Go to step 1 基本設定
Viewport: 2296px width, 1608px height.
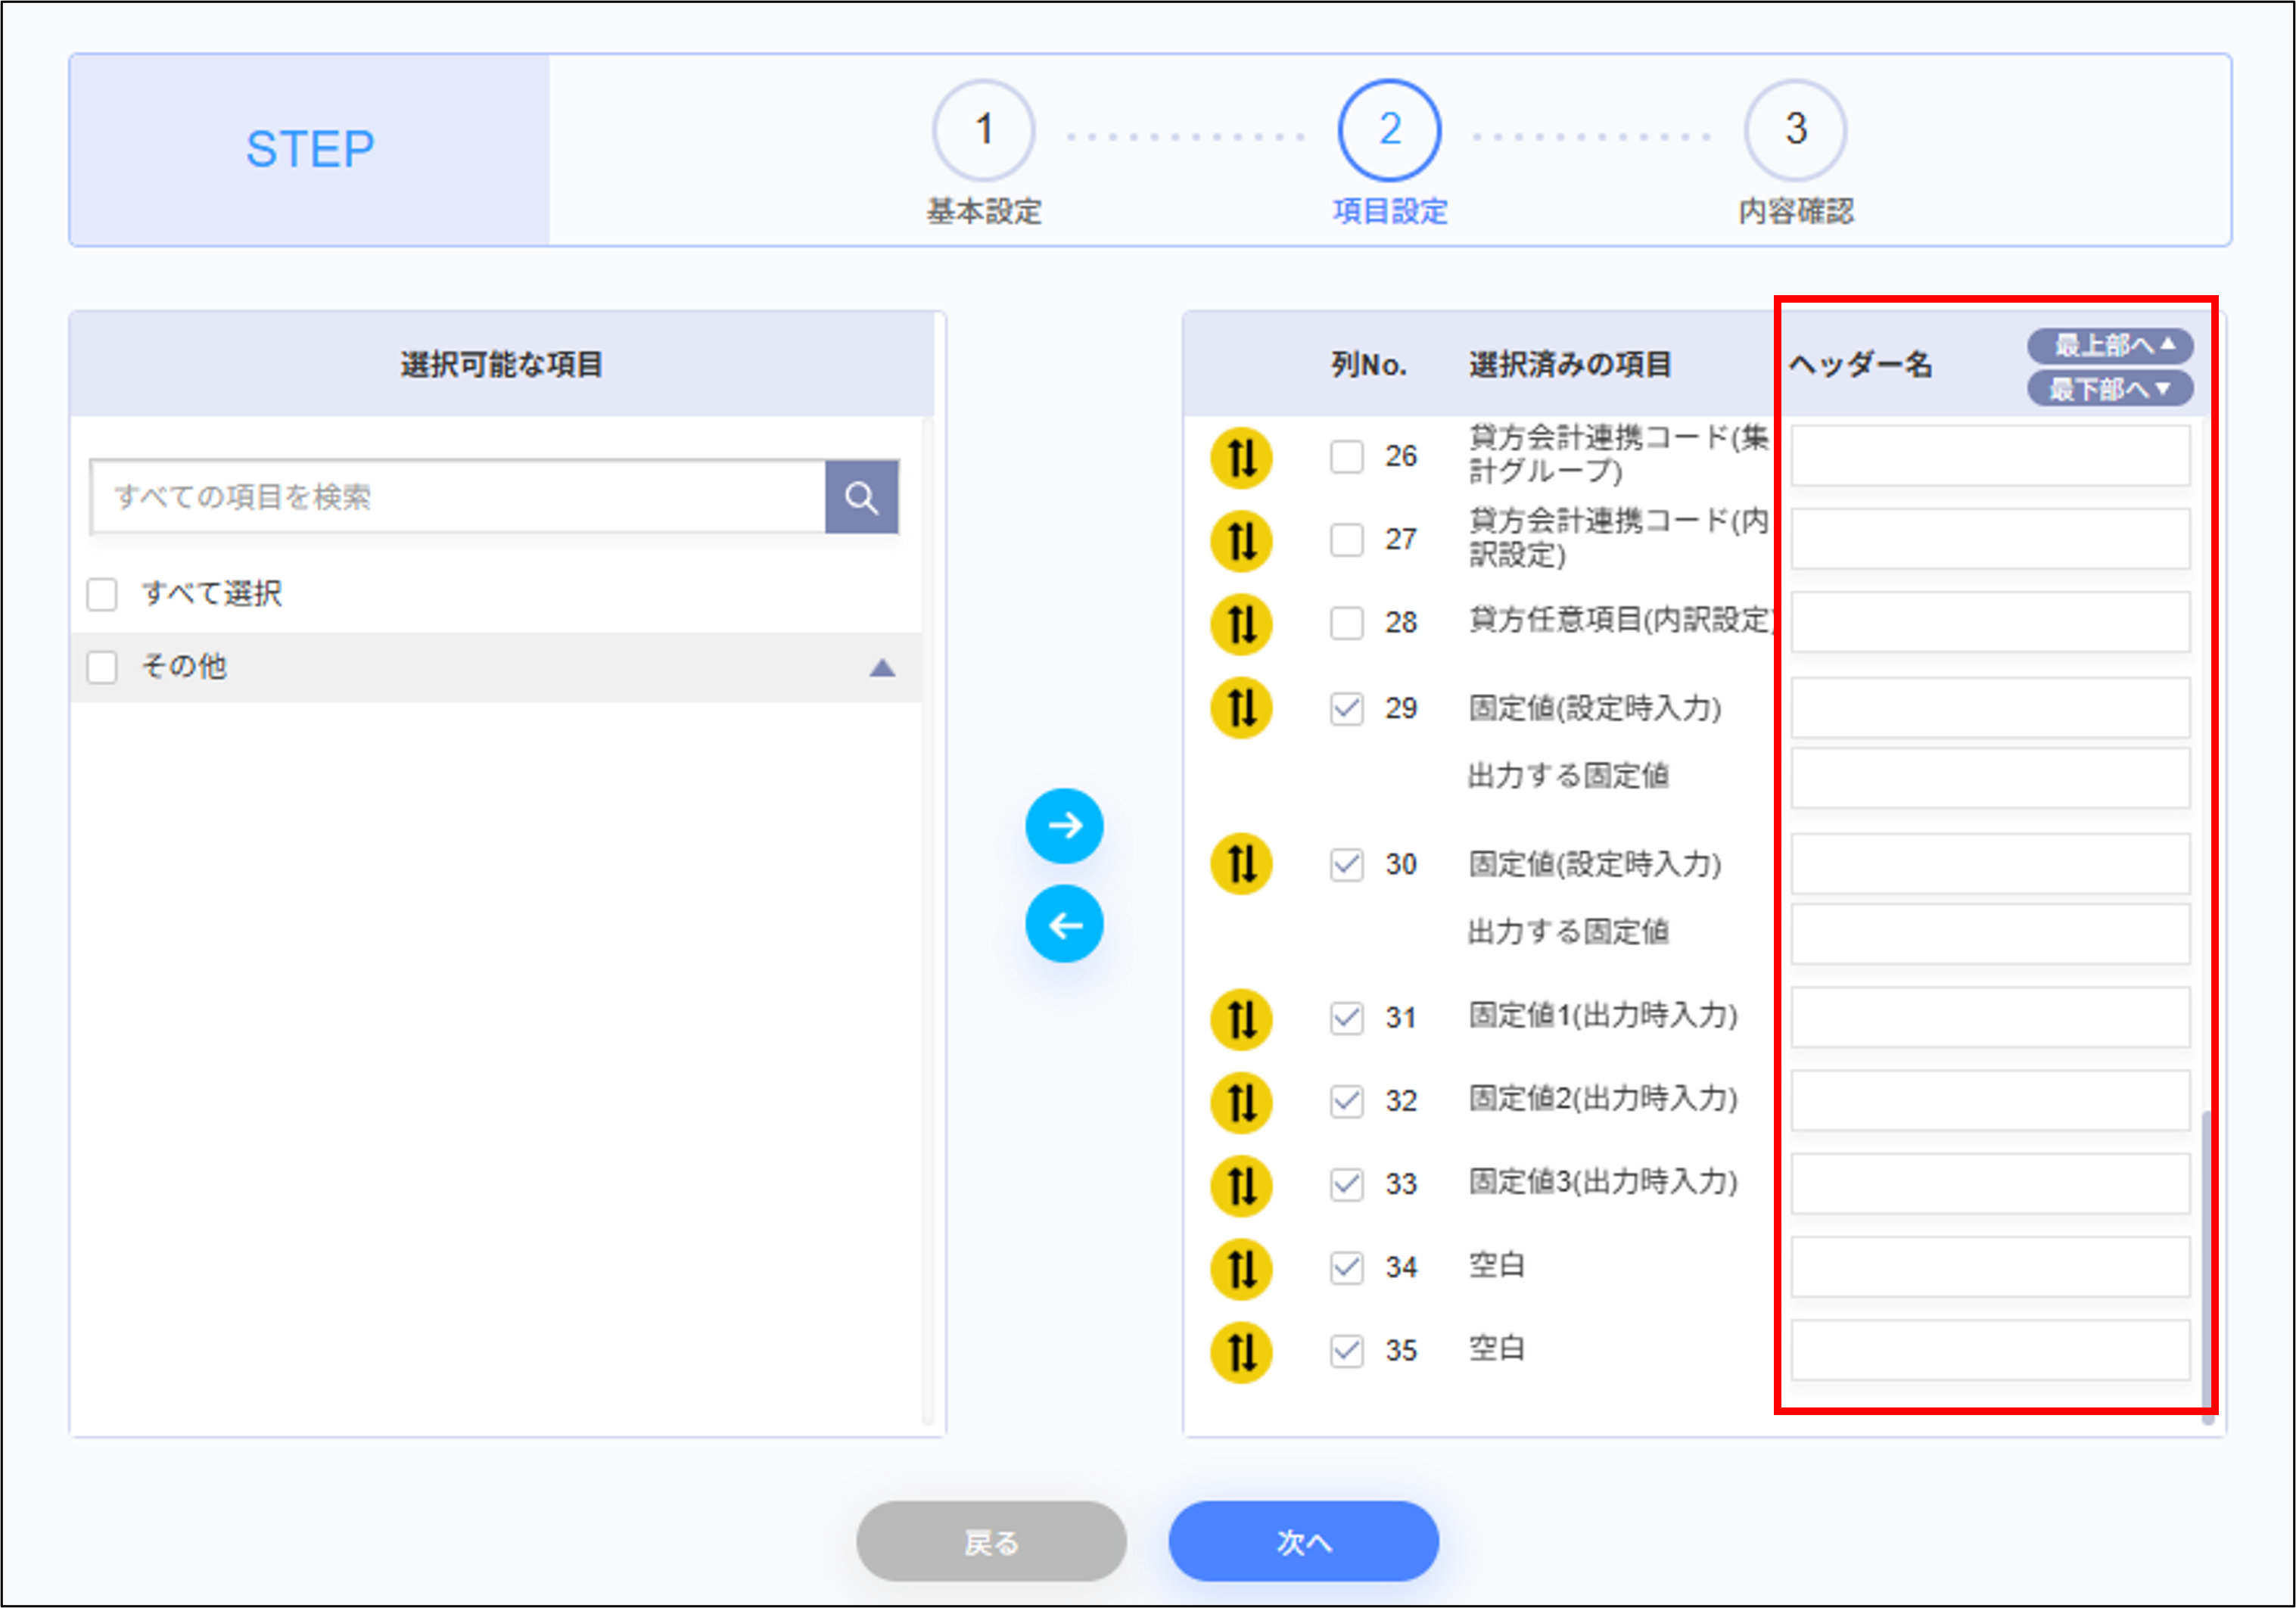click(x=983, y=131)
